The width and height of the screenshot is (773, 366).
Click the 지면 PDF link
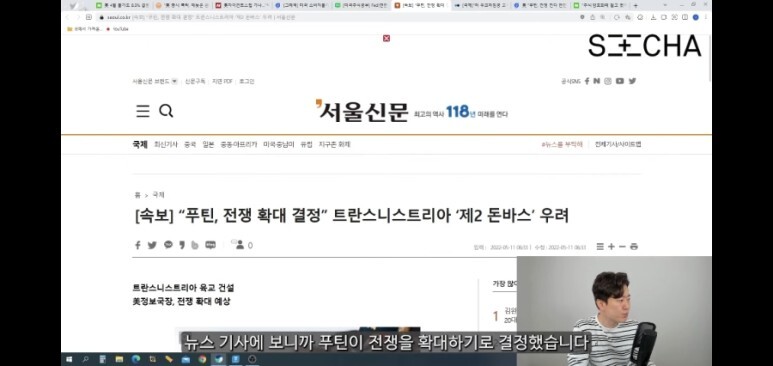click(x=222, y=81)
